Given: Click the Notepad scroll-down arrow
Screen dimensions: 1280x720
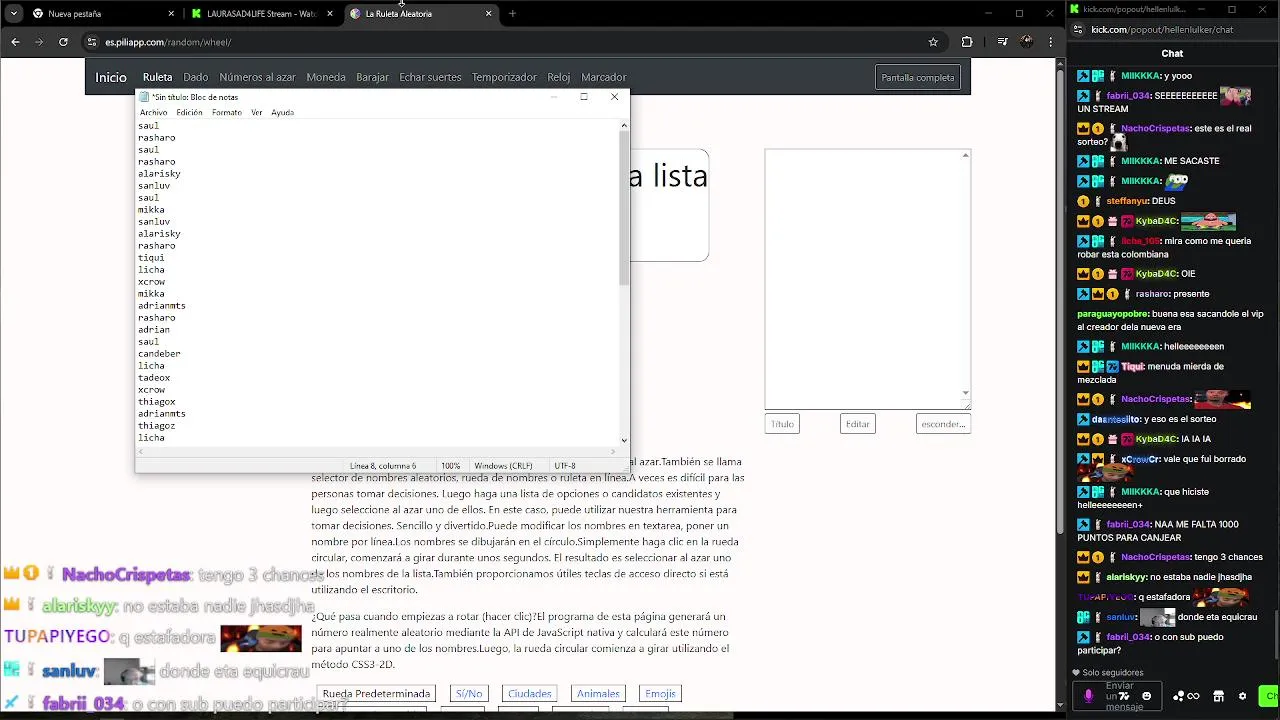Looking at the screenshot, I should (x=624, y=440).
